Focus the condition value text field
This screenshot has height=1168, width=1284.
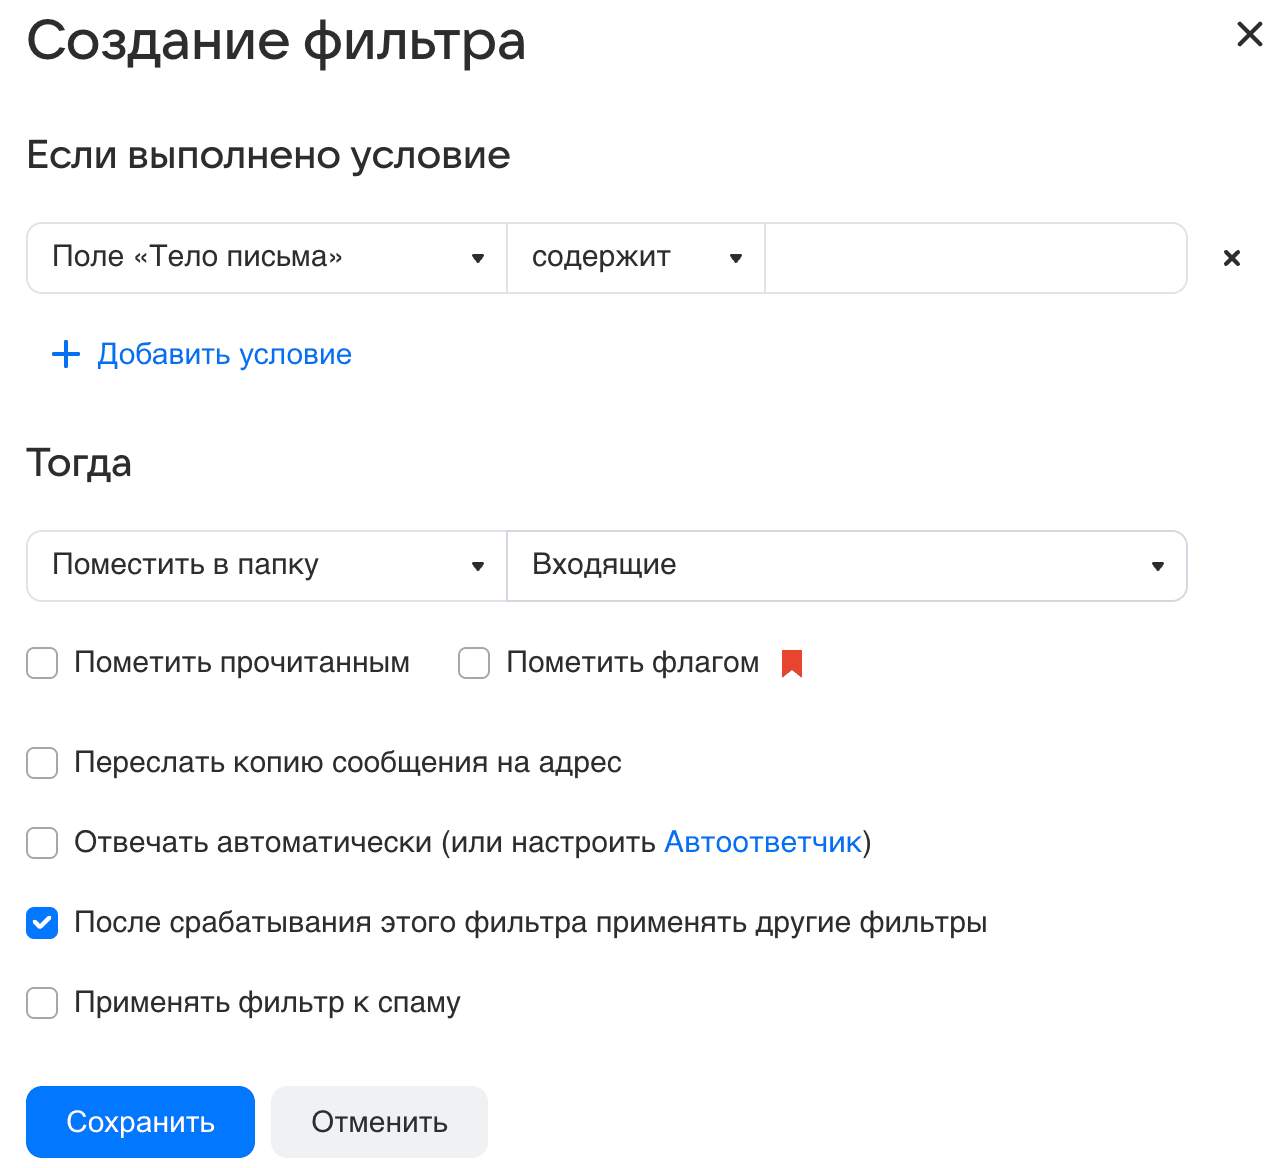(x=976, y=258)
